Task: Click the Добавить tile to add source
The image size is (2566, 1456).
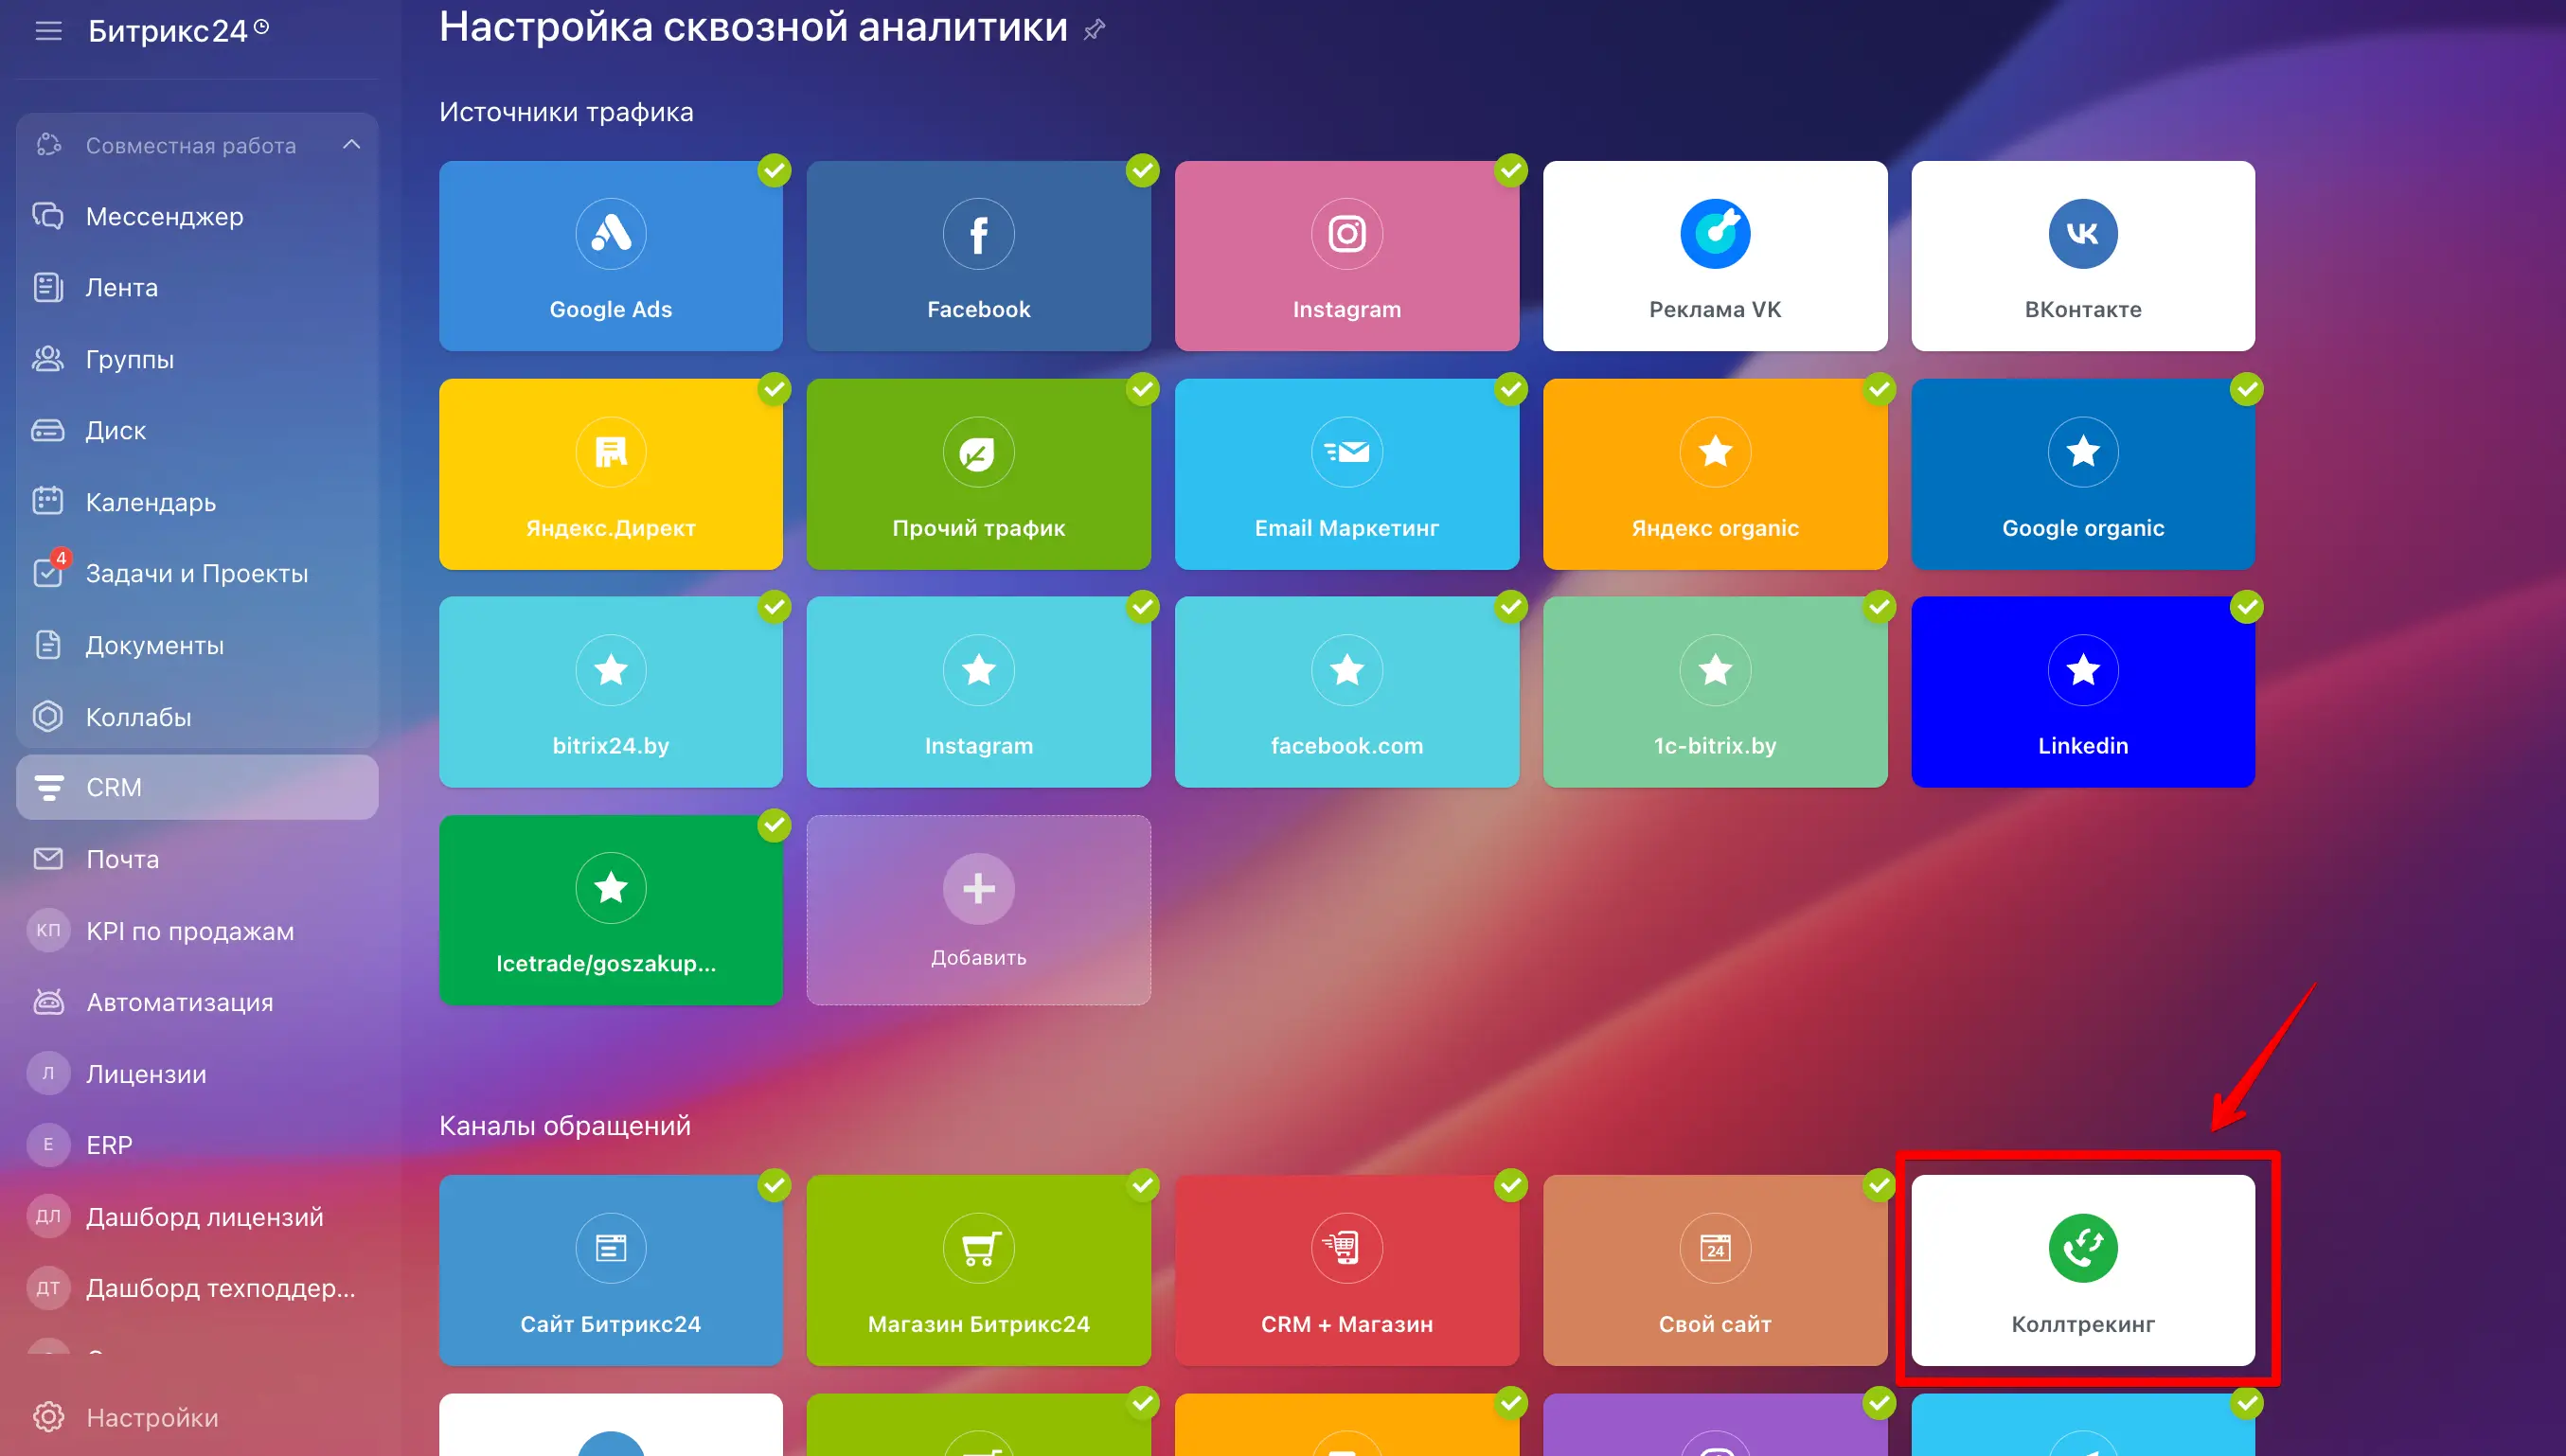Action: pos(978,910)
